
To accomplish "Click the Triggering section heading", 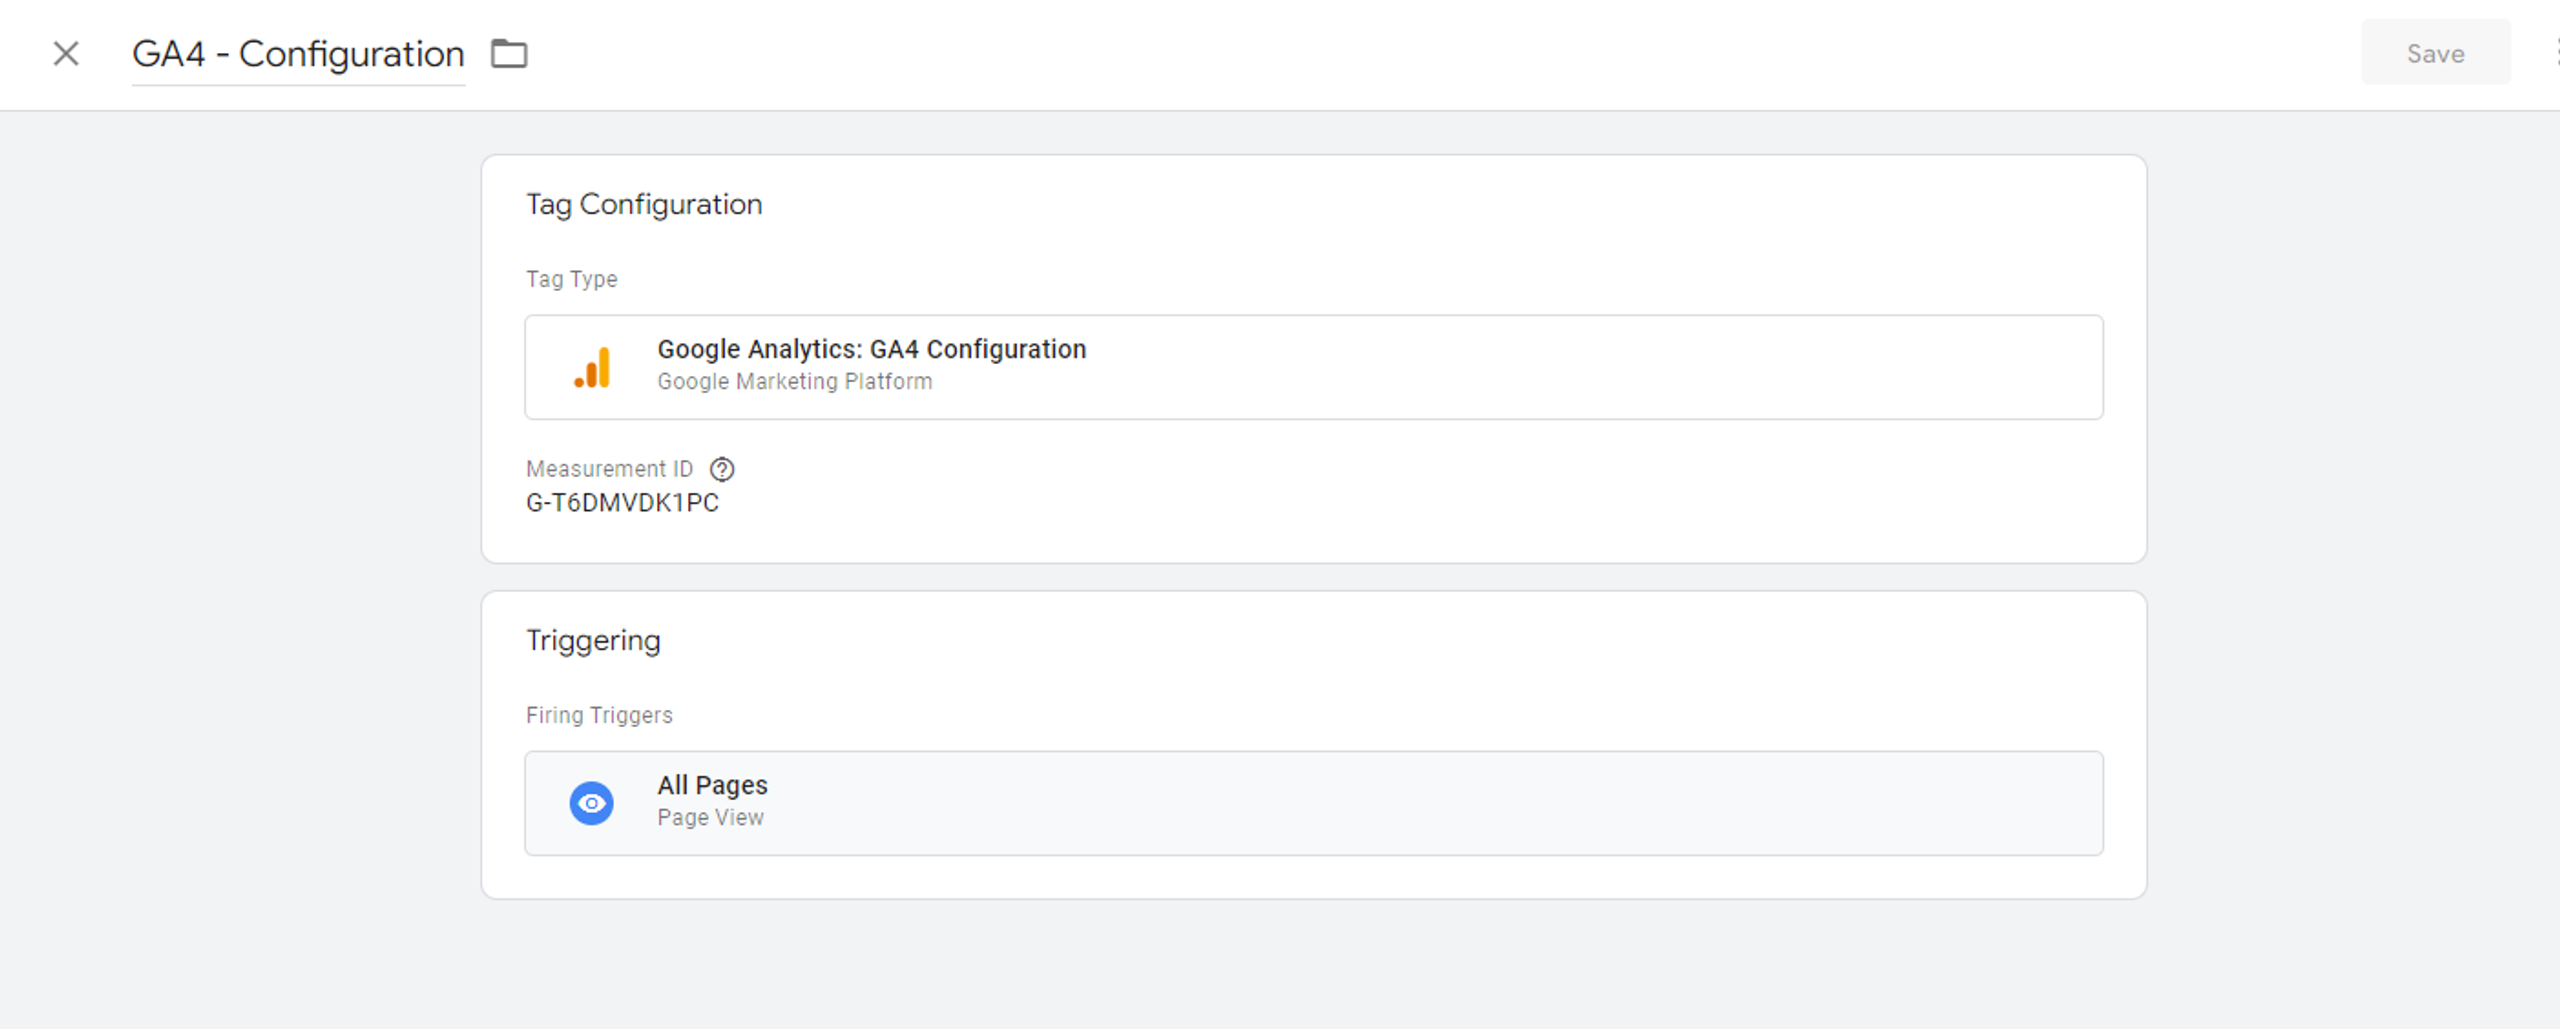I will [x=593, y=640].
